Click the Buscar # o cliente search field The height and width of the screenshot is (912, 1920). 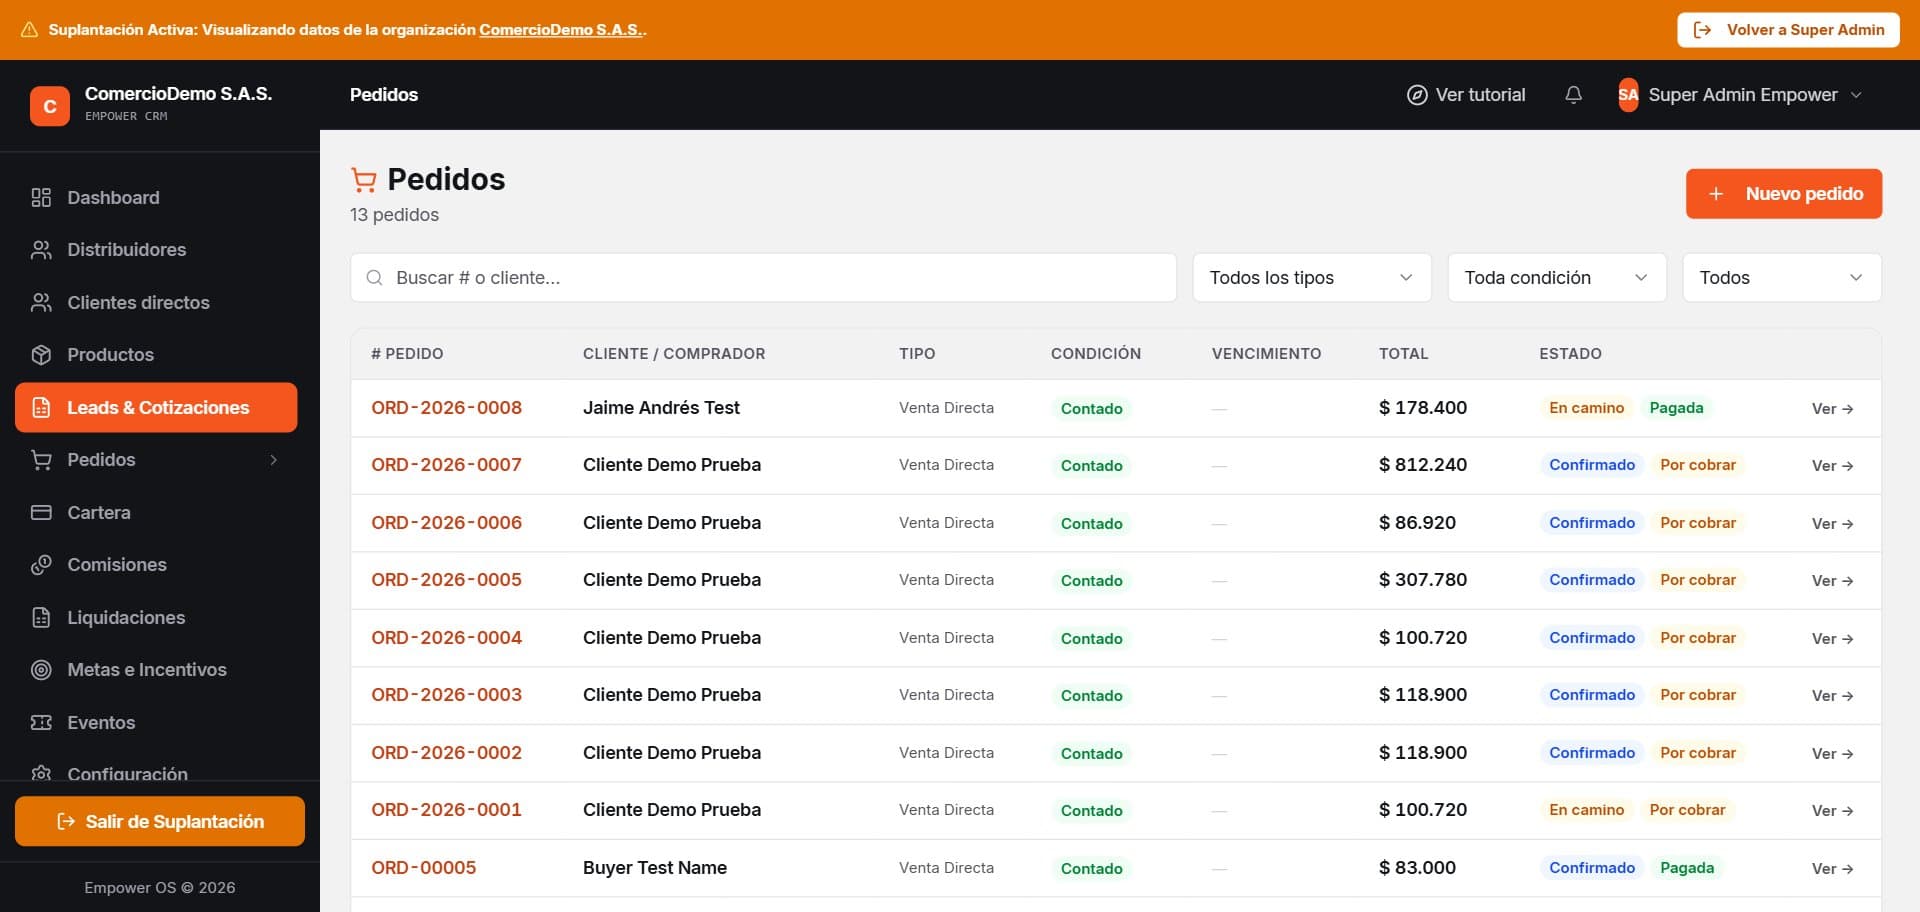pos(763,277)
